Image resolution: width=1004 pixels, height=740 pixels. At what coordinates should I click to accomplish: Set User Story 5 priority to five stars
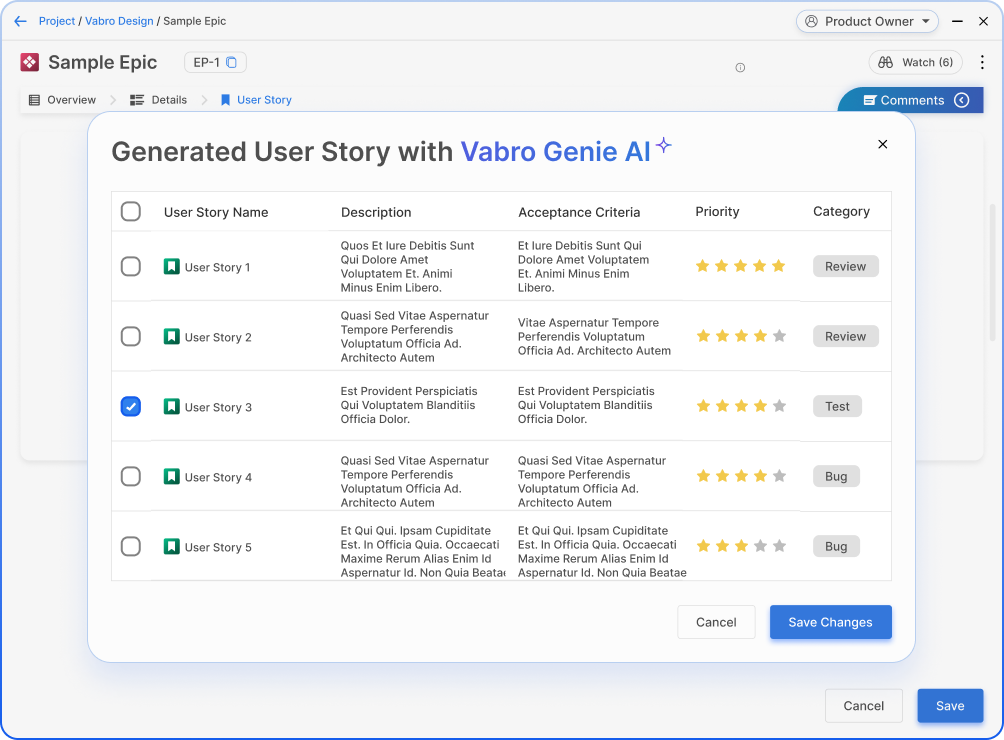(779, 546)
